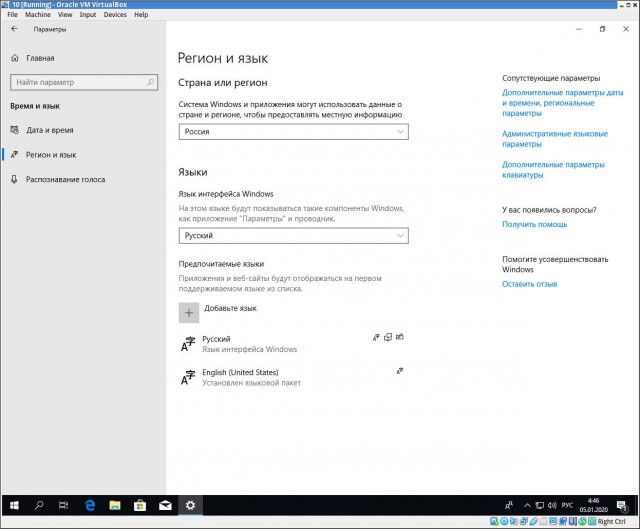Click the plus icon for Добавьте язык
This screenshot has height=529, width=640.
point(189,313)
